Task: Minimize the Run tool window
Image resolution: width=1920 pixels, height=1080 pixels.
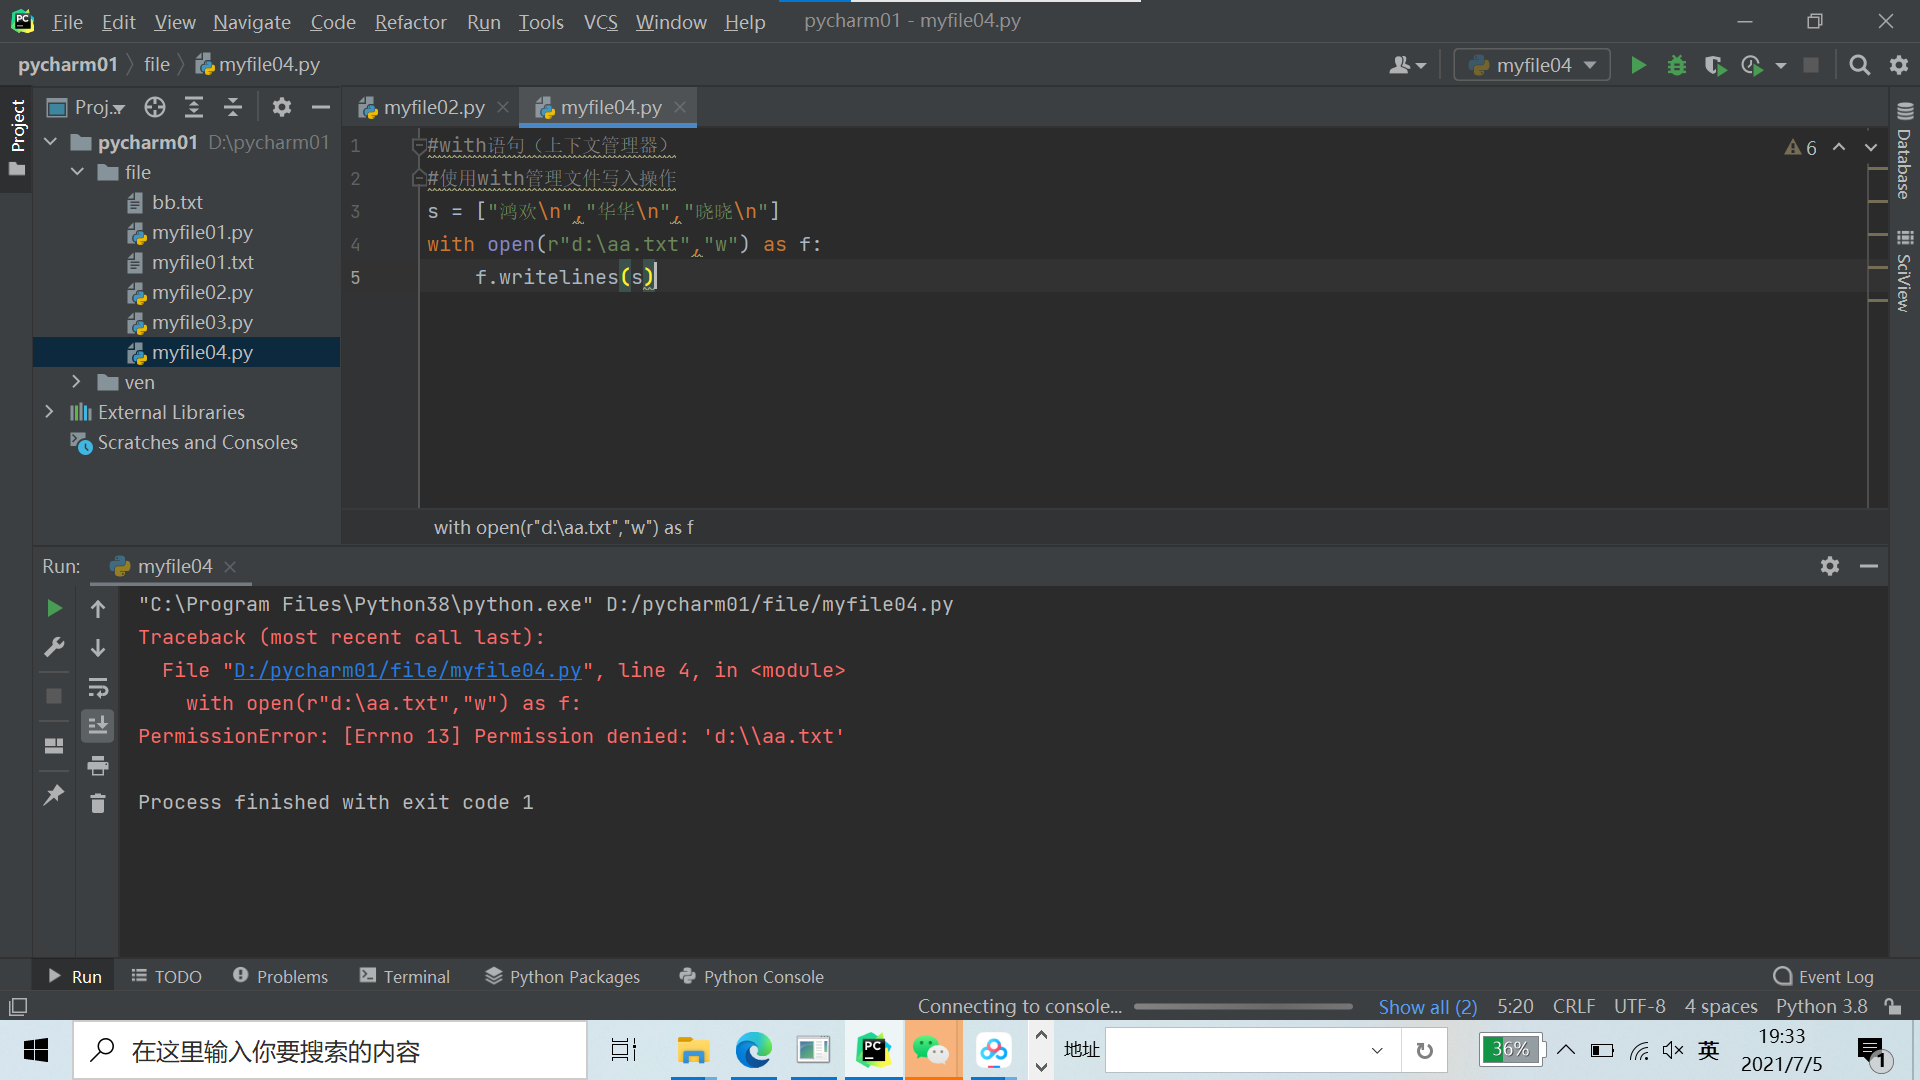Action: pos(1869,566)
